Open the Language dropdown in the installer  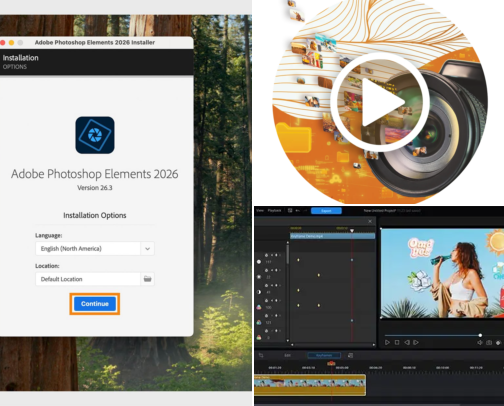(x=147, y=249)
